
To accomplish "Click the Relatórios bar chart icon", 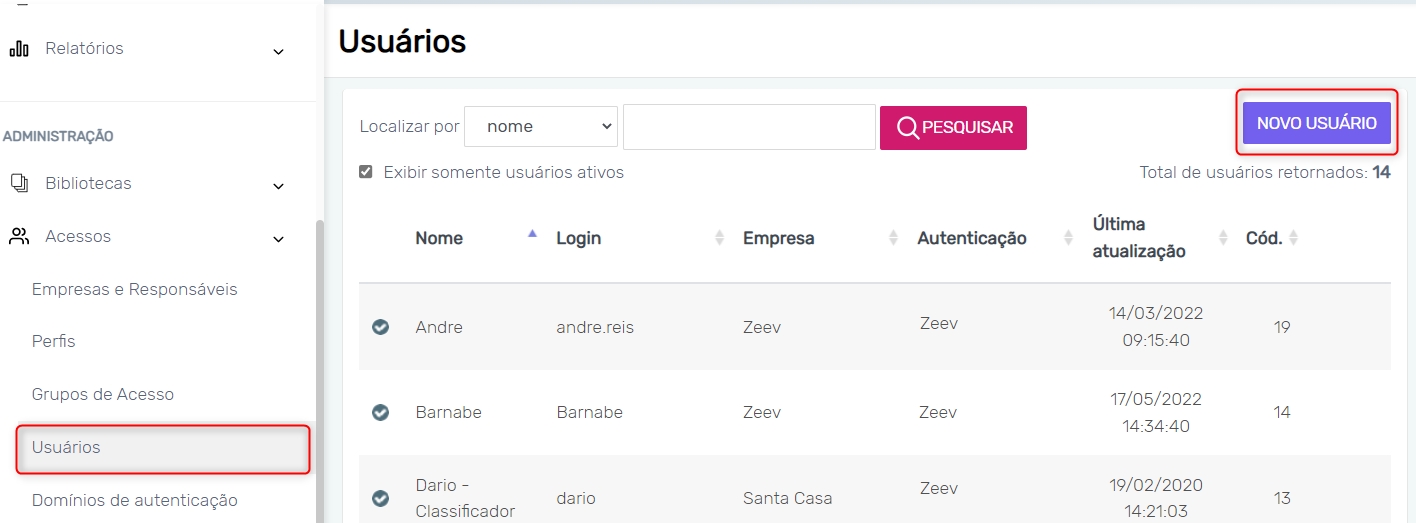I will pos(18,49).
